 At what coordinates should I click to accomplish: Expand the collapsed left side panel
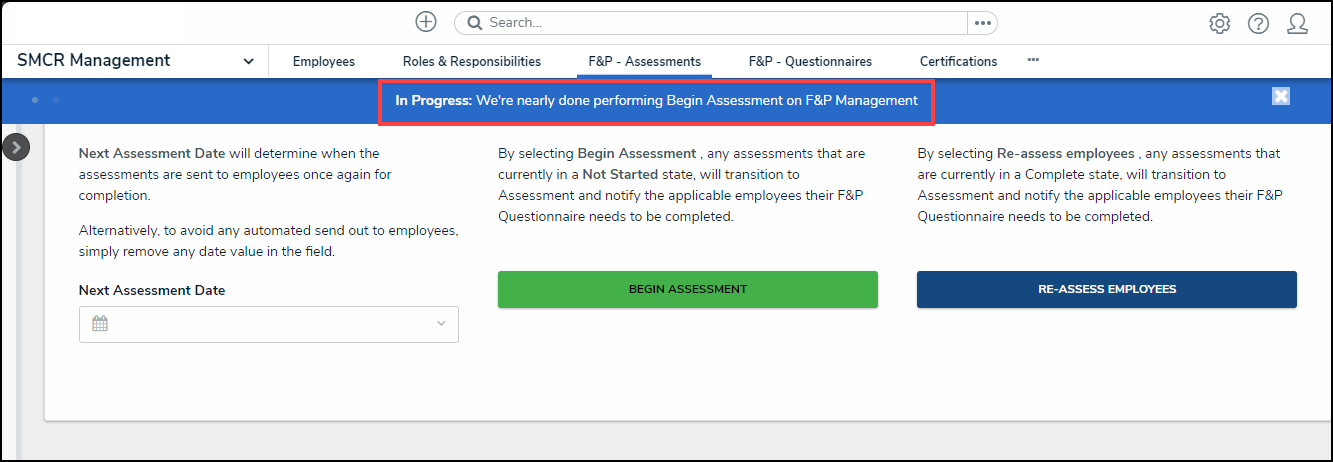click(16, 147)
